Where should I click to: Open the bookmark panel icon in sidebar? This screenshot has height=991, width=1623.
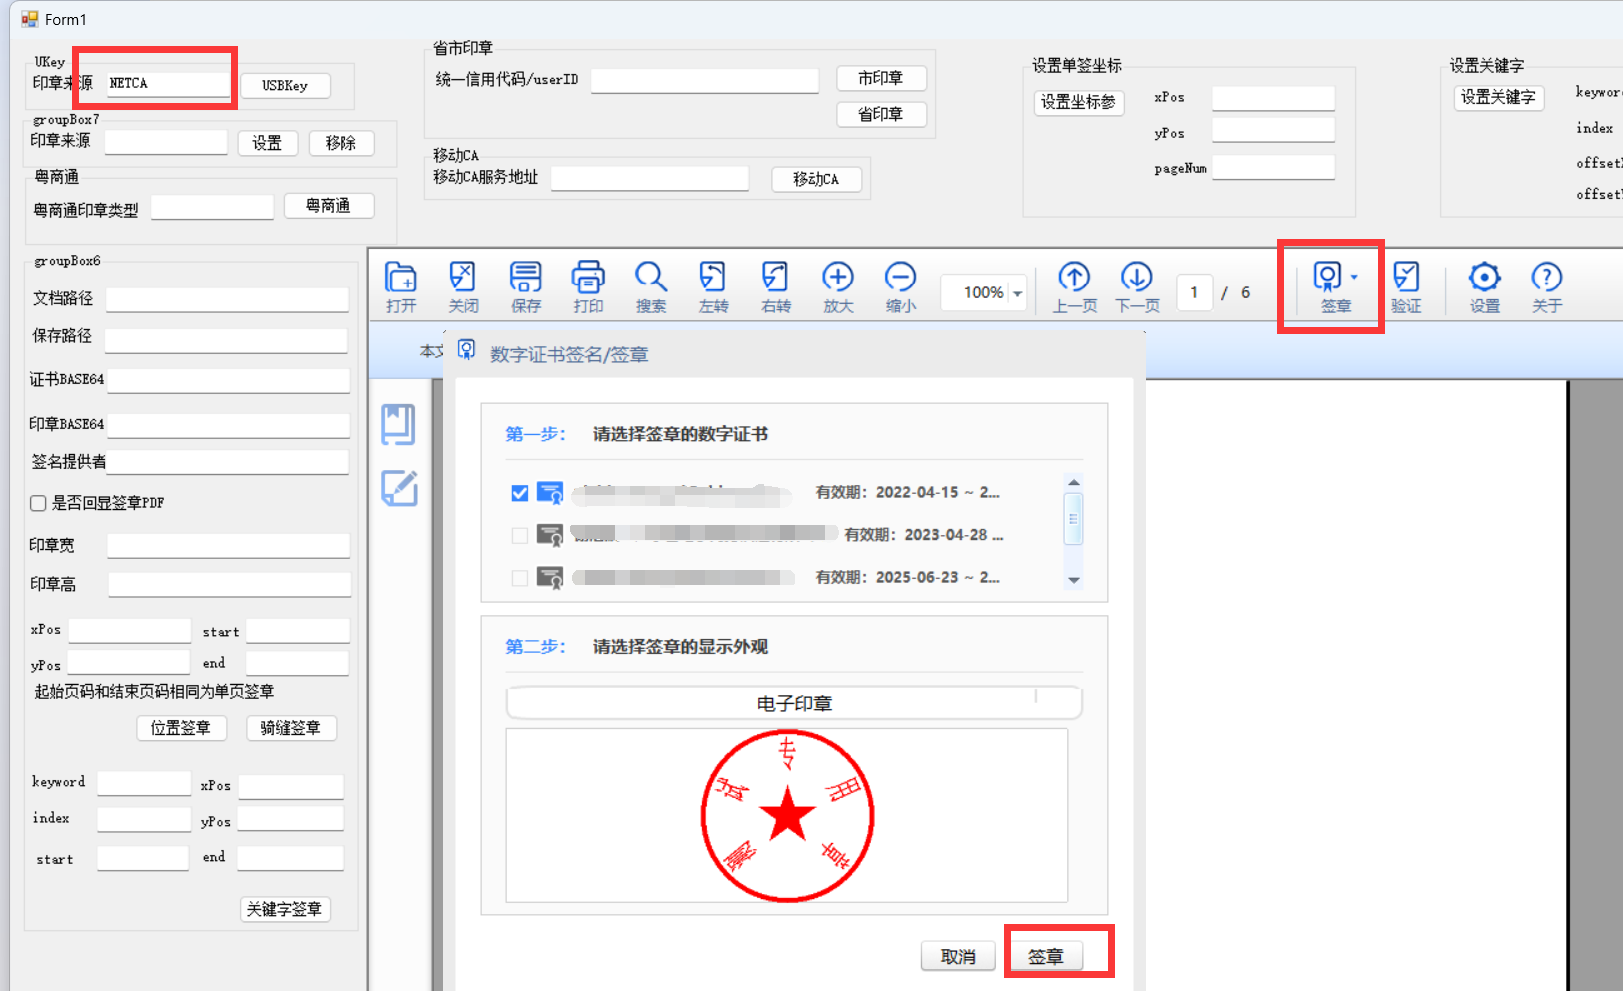tap(398, 424)
